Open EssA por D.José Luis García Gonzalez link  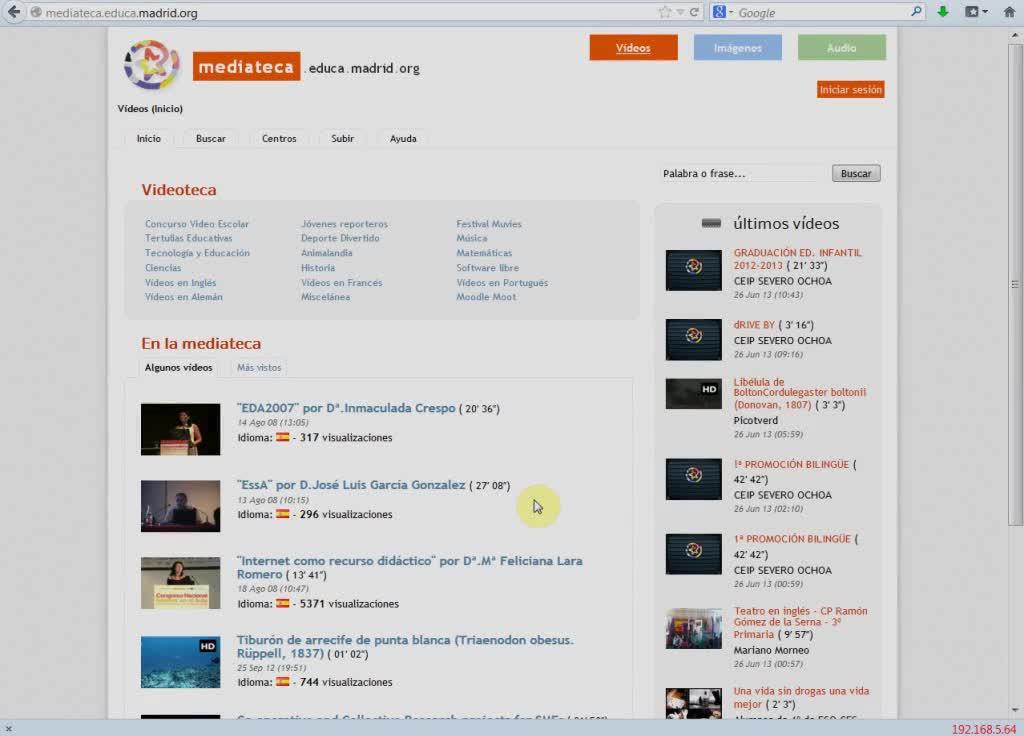[351, 485]
